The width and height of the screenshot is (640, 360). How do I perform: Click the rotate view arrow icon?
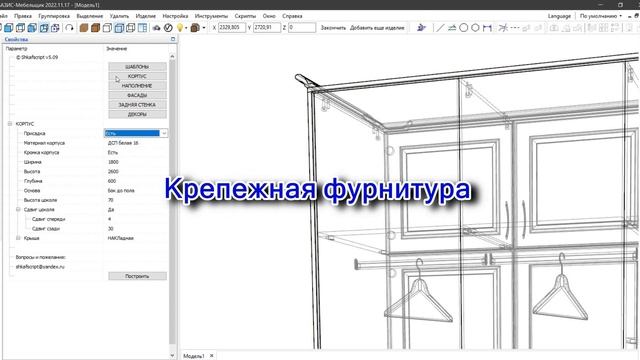point(69,28)
